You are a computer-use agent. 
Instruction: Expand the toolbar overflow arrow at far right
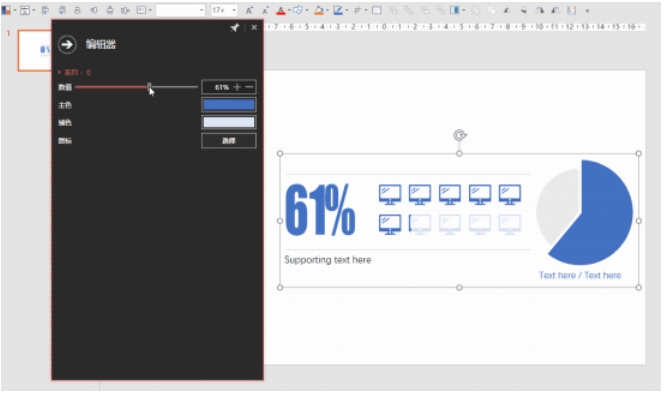587,11
